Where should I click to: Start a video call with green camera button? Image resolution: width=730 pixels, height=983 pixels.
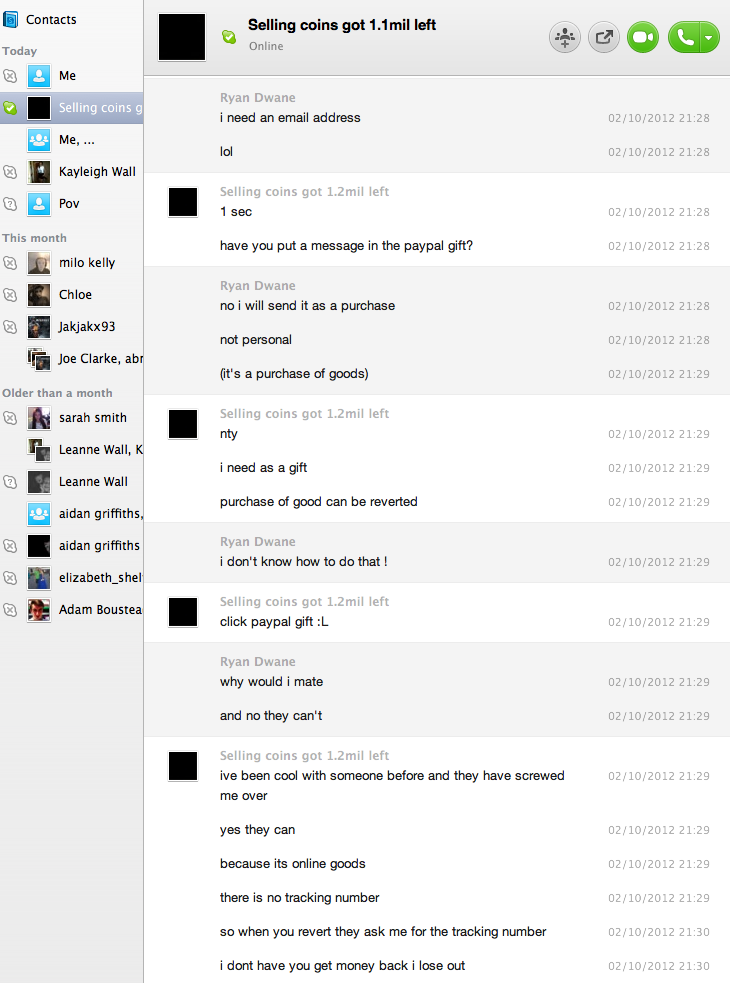643,38
